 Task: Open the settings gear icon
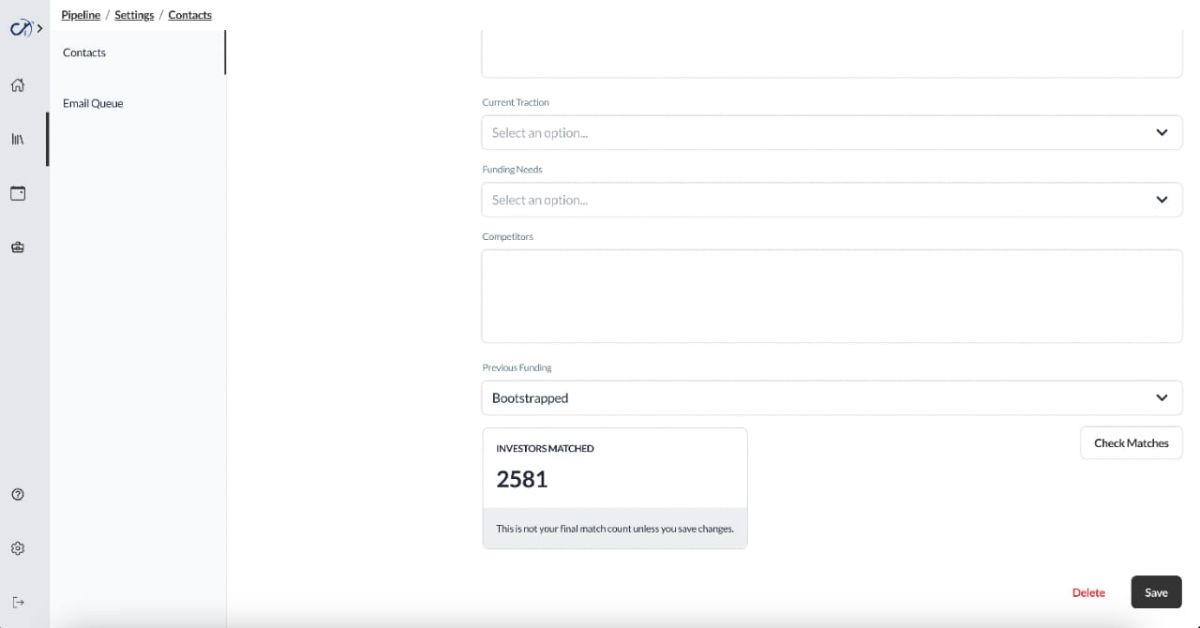(x=17, y=548)
